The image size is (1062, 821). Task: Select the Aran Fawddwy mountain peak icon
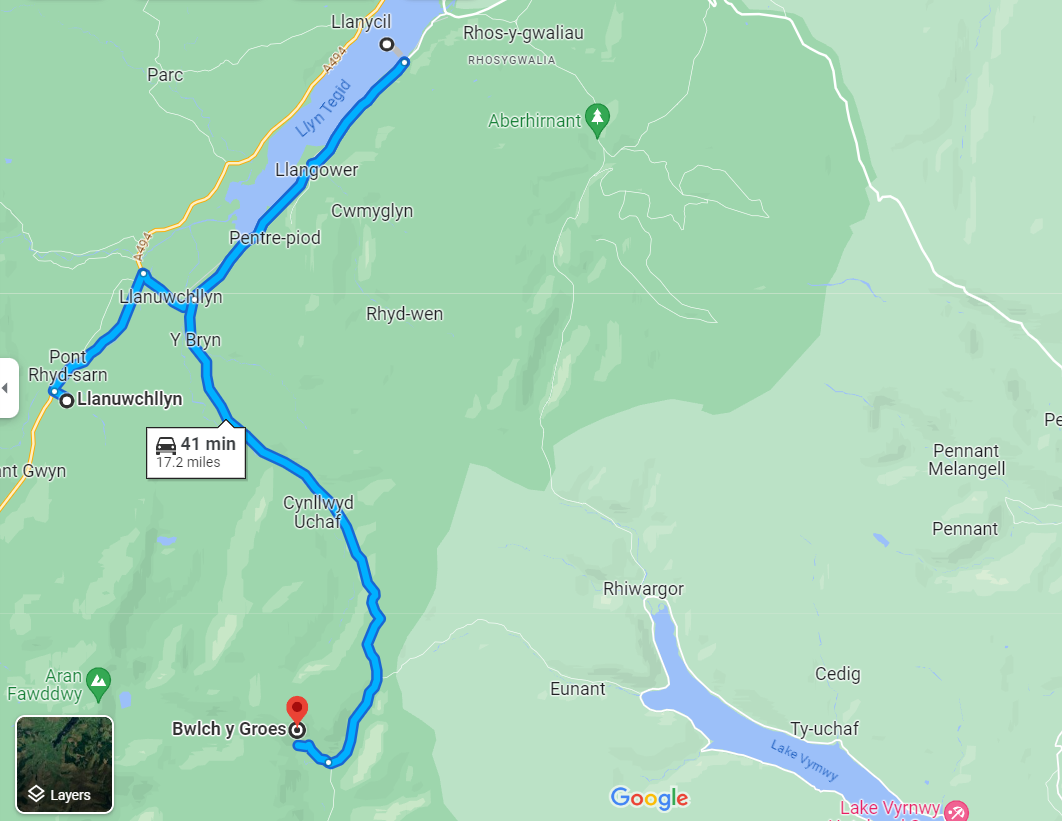pos(99,685)
